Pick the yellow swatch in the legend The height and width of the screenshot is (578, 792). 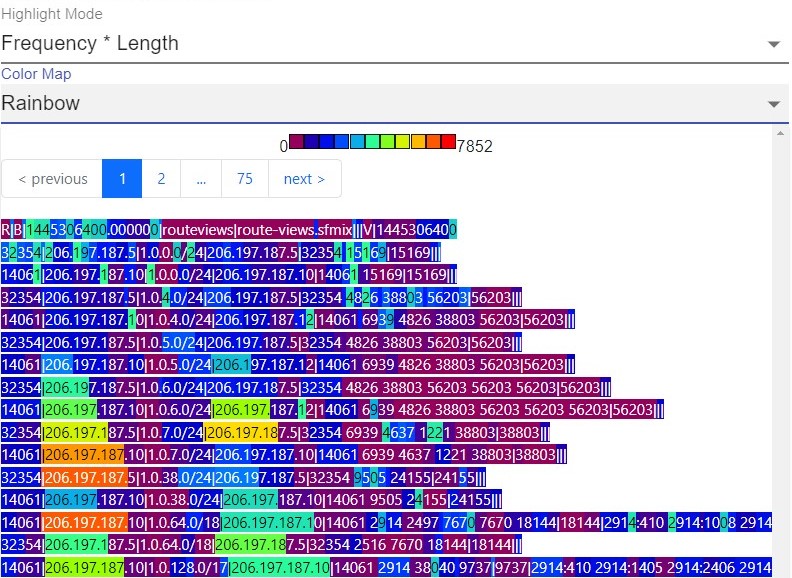(403, 142)
